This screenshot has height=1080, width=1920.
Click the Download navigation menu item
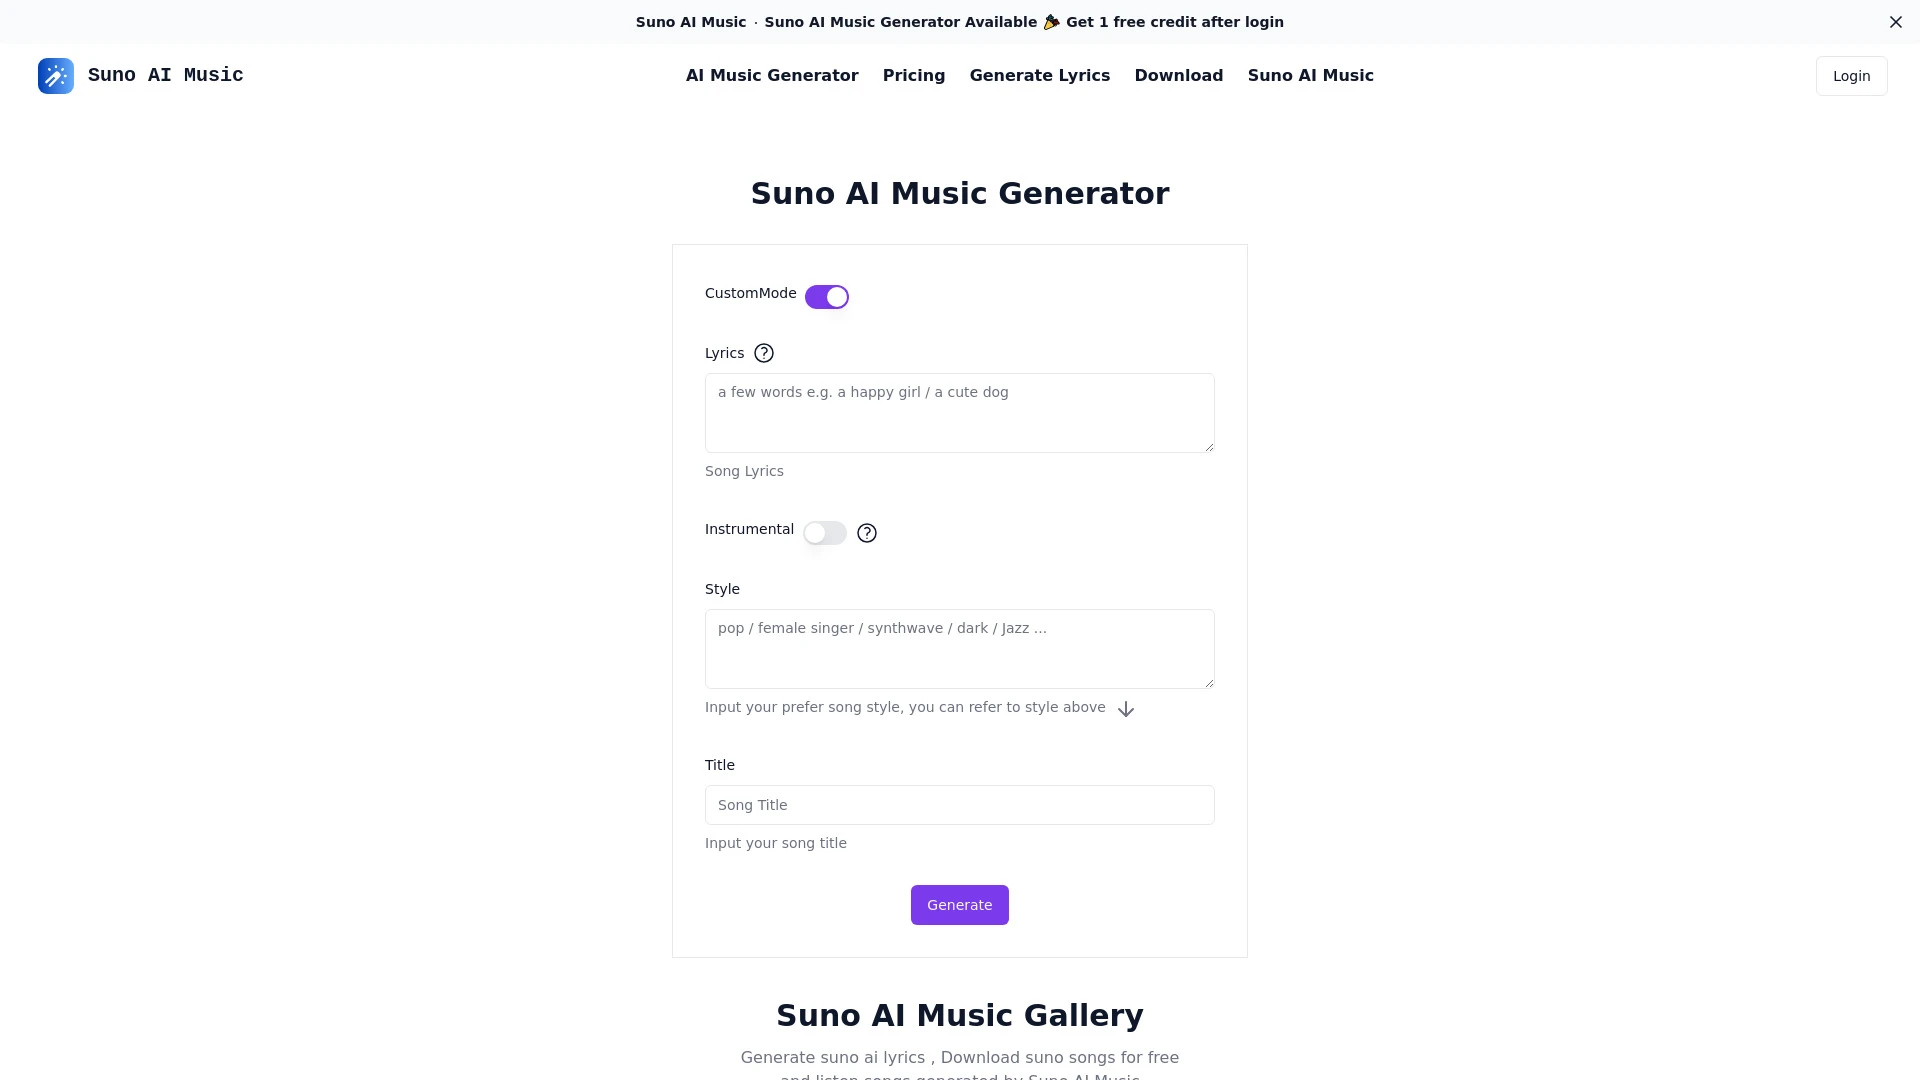pyautogui.click(x=1179, y=75)
